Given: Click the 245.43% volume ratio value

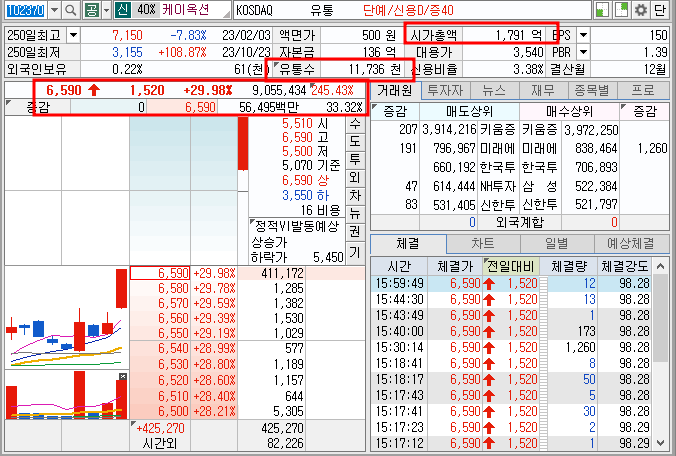Looking at the screenshot, I should (332, 90).
